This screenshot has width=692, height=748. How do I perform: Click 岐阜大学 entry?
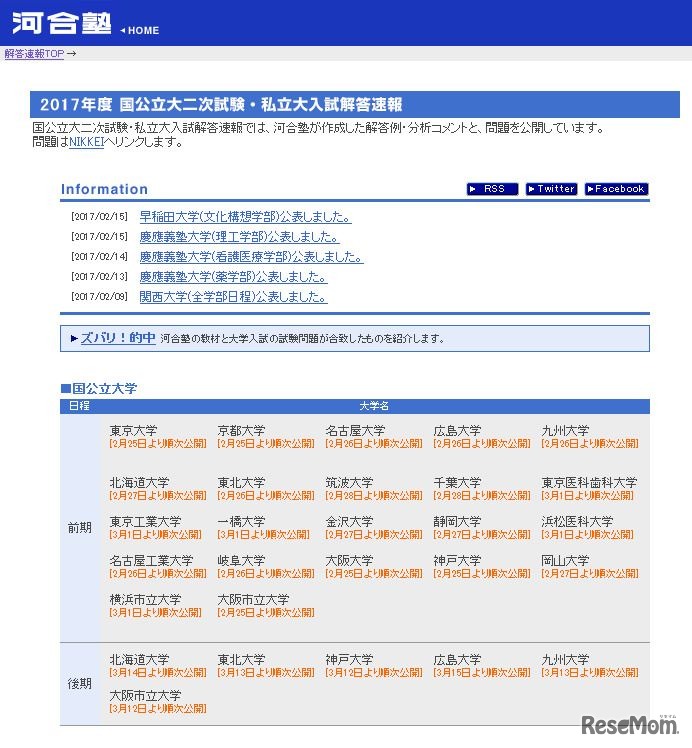point(241,561)
